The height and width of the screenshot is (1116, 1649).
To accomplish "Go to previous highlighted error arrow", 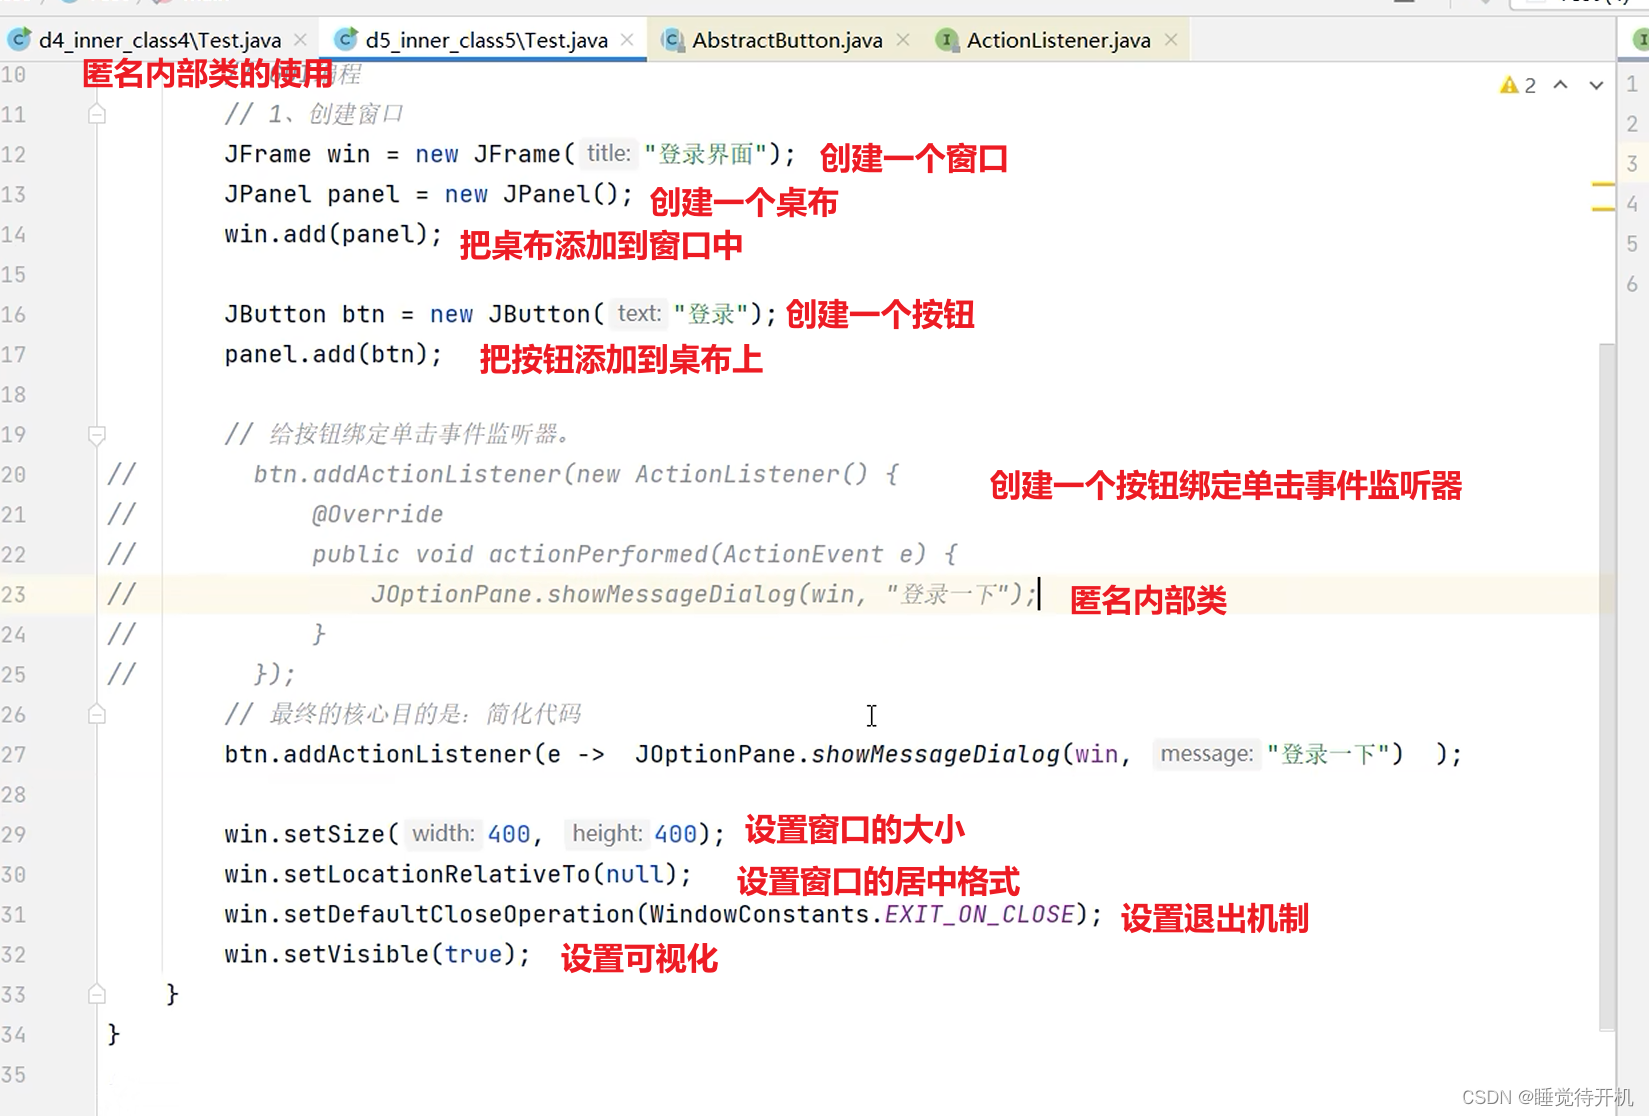I will point(1560,85).
